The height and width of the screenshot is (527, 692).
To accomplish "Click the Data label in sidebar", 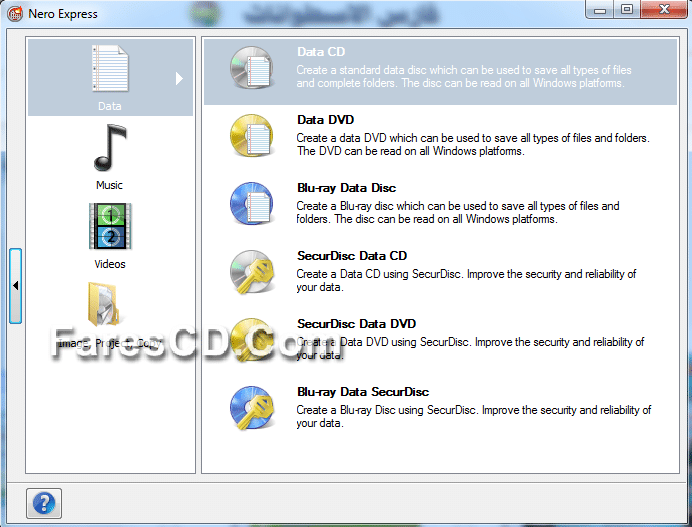I will pyautogui.click(x=109, y=106).
